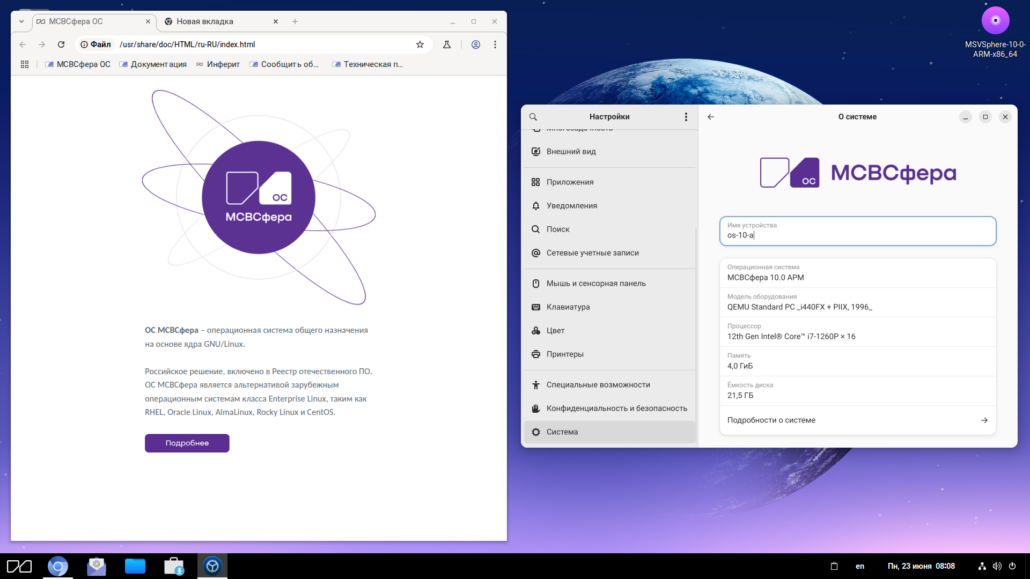Open Подробности о системе details
1030x579 pixels.
pyautogui.click(x=857, y=419)
